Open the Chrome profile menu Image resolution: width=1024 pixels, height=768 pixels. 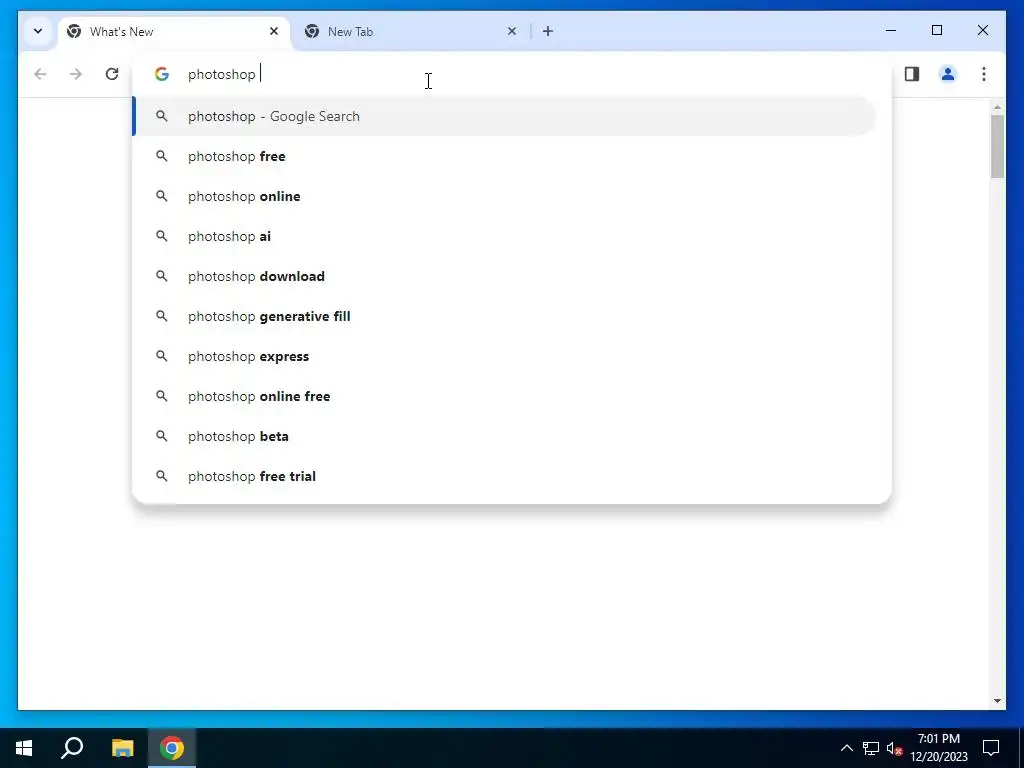[948, 74]
